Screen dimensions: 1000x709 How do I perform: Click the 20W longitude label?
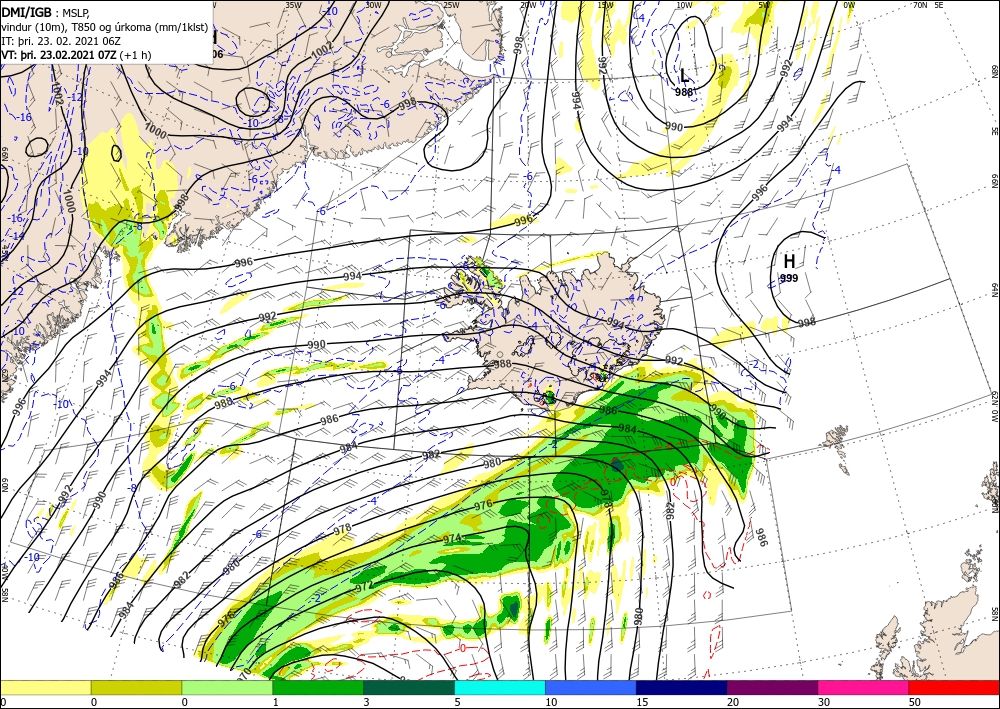pyautogui.click(x=528, y=4)
